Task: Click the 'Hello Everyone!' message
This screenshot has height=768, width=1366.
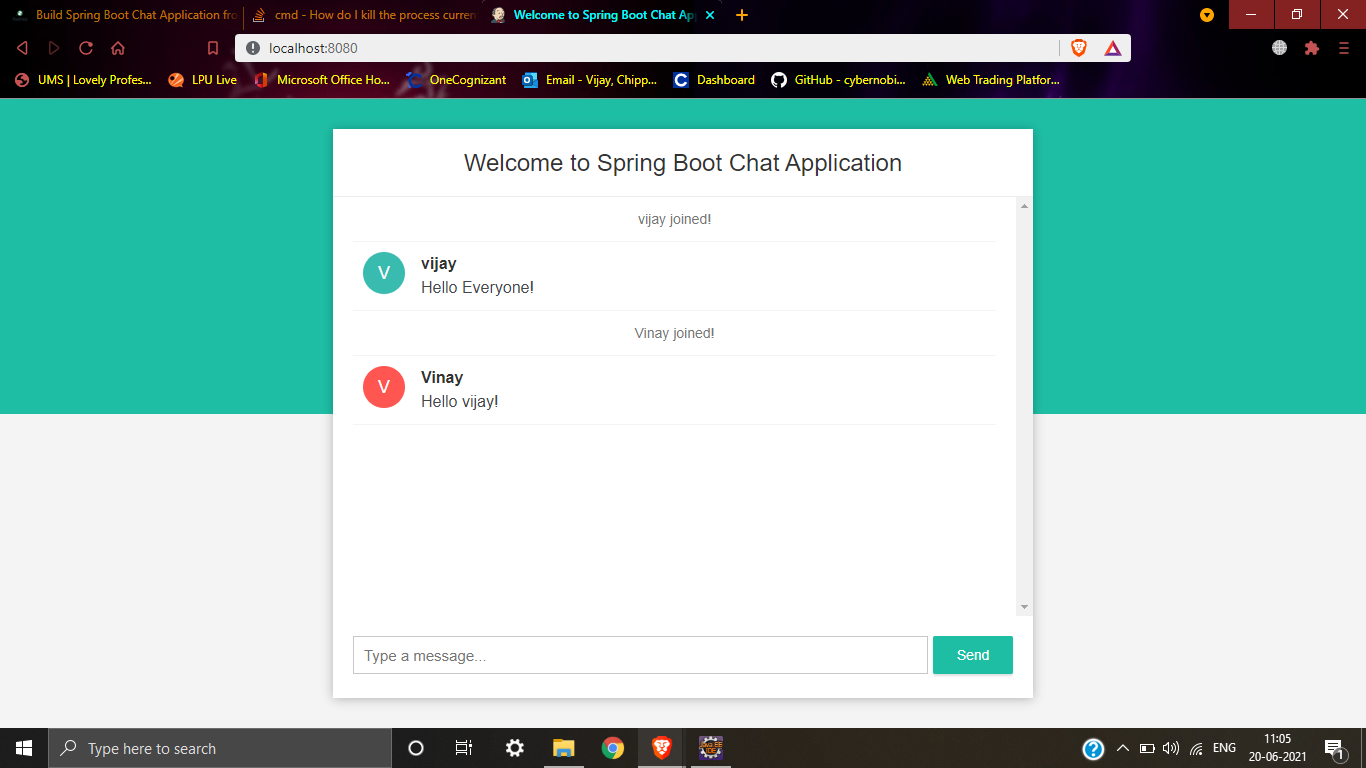Action: pos(477,288)
